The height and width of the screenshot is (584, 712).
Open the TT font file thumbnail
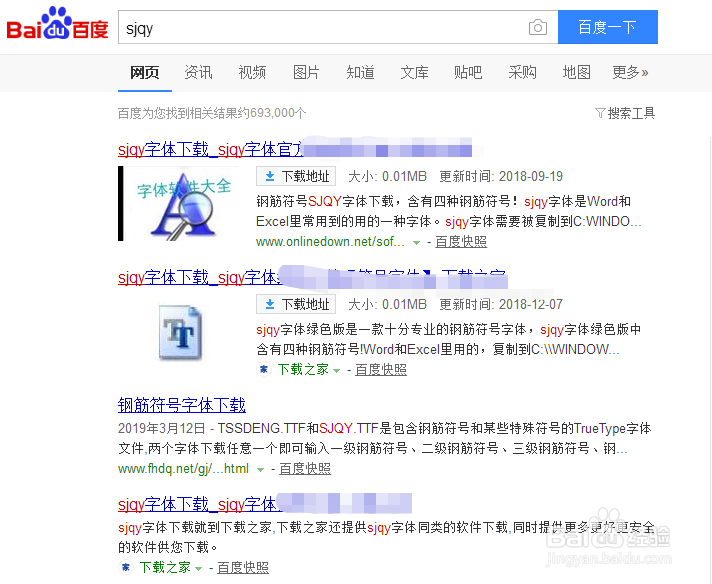coord(180,332)
